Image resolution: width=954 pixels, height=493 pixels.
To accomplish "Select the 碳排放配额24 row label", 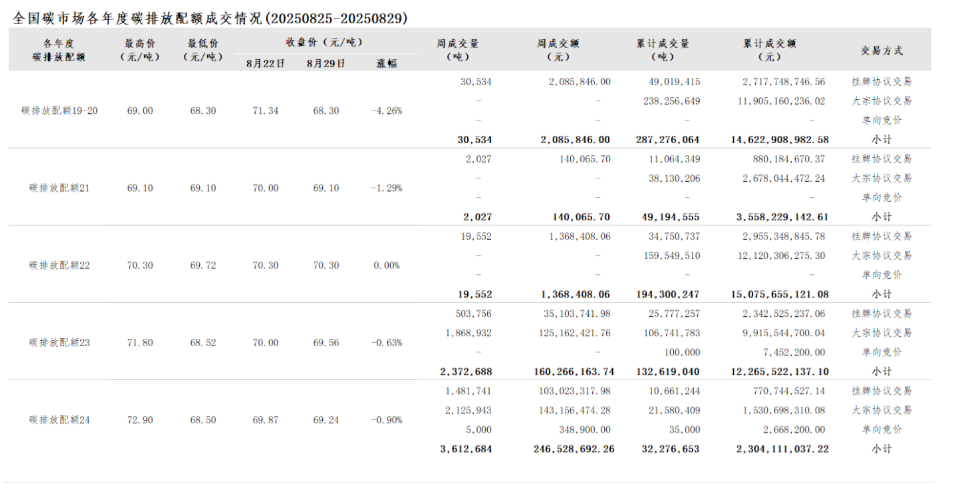I will [59, 419].
